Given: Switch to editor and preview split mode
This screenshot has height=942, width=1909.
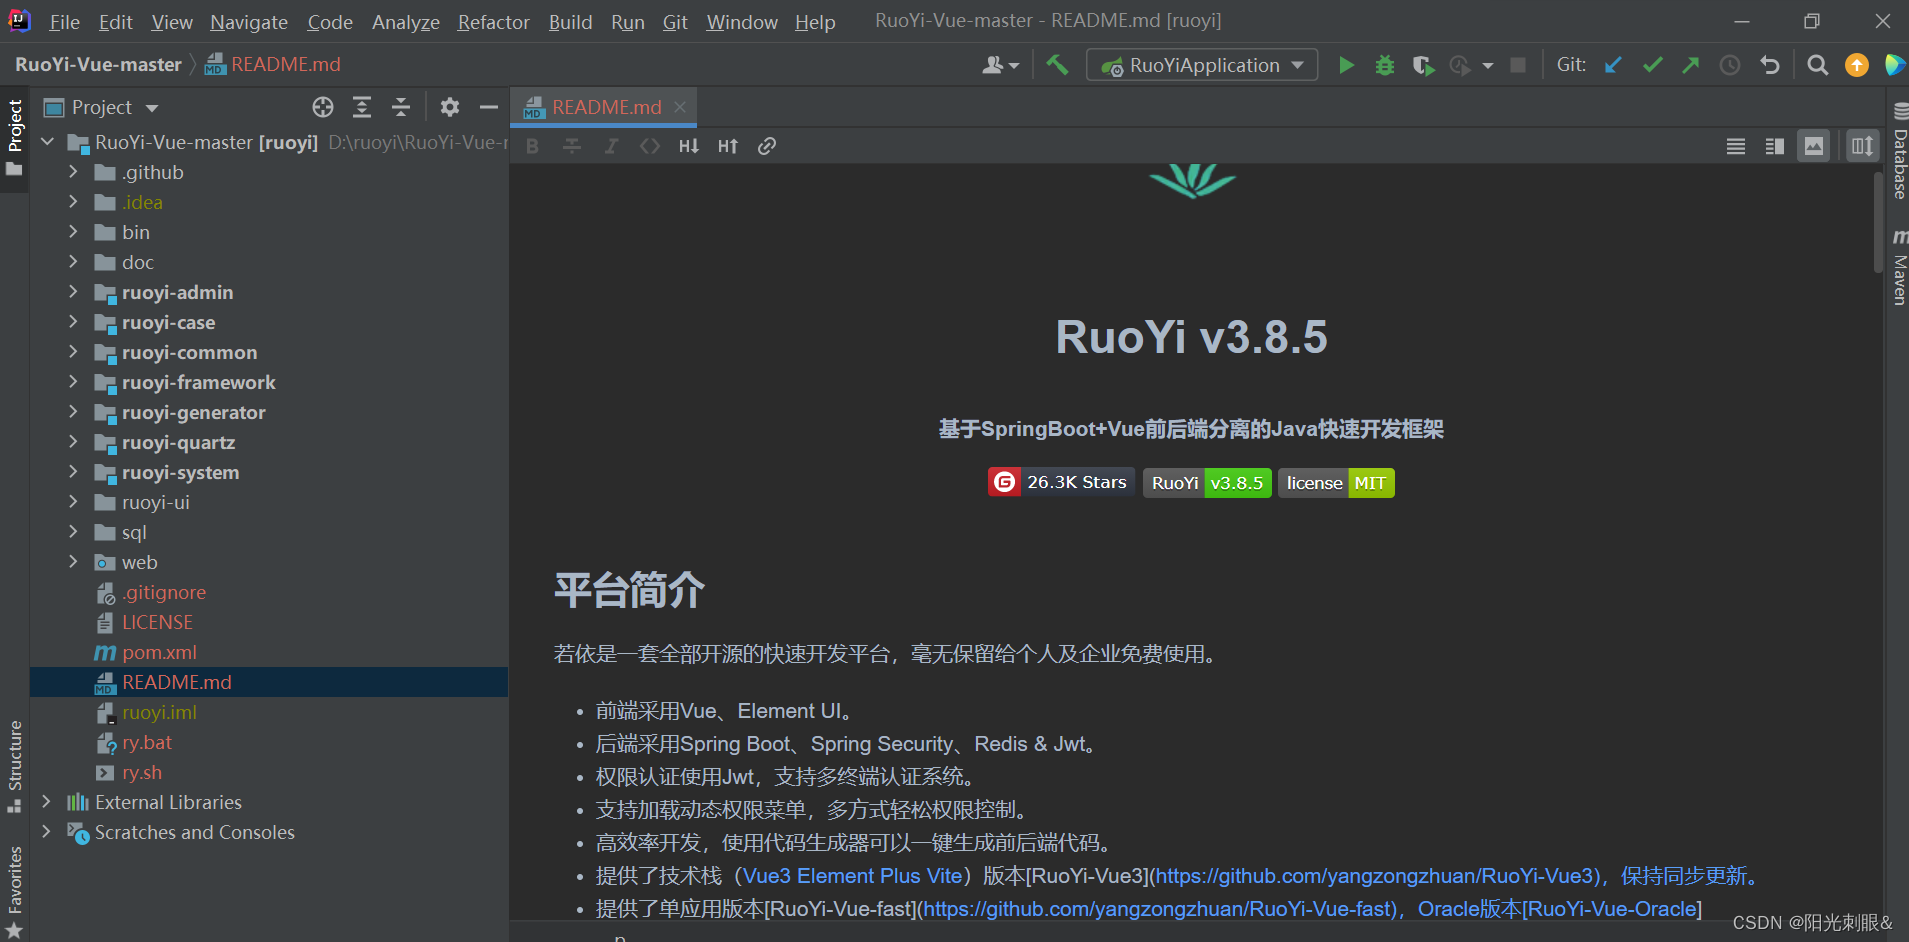Looking at the screenshot, I should point(1775,146).
